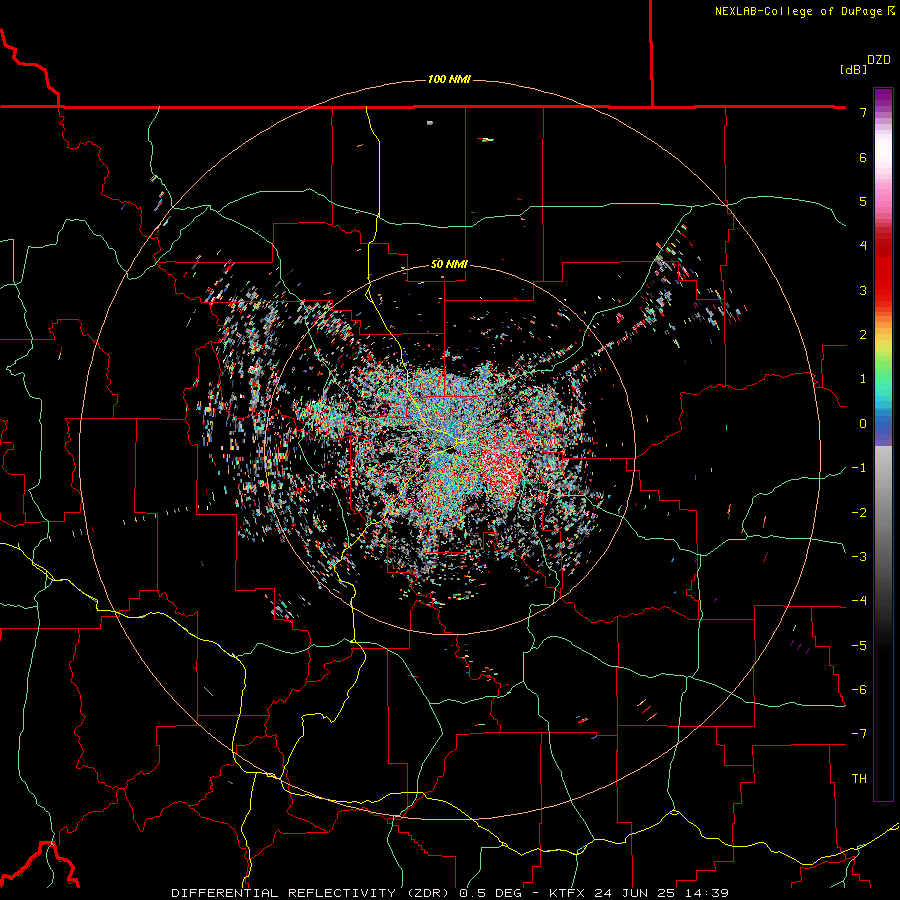Click the 4 value on the color scale
Viewport: 900px width, 900px height.
coord(863,246)
